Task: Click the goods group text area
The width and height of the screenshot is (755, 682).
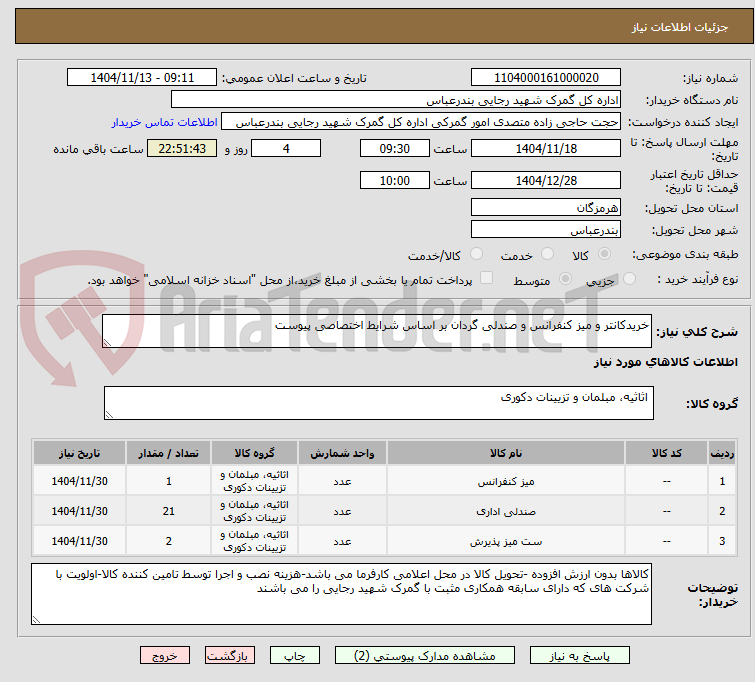Action: [x=378, y=403]
